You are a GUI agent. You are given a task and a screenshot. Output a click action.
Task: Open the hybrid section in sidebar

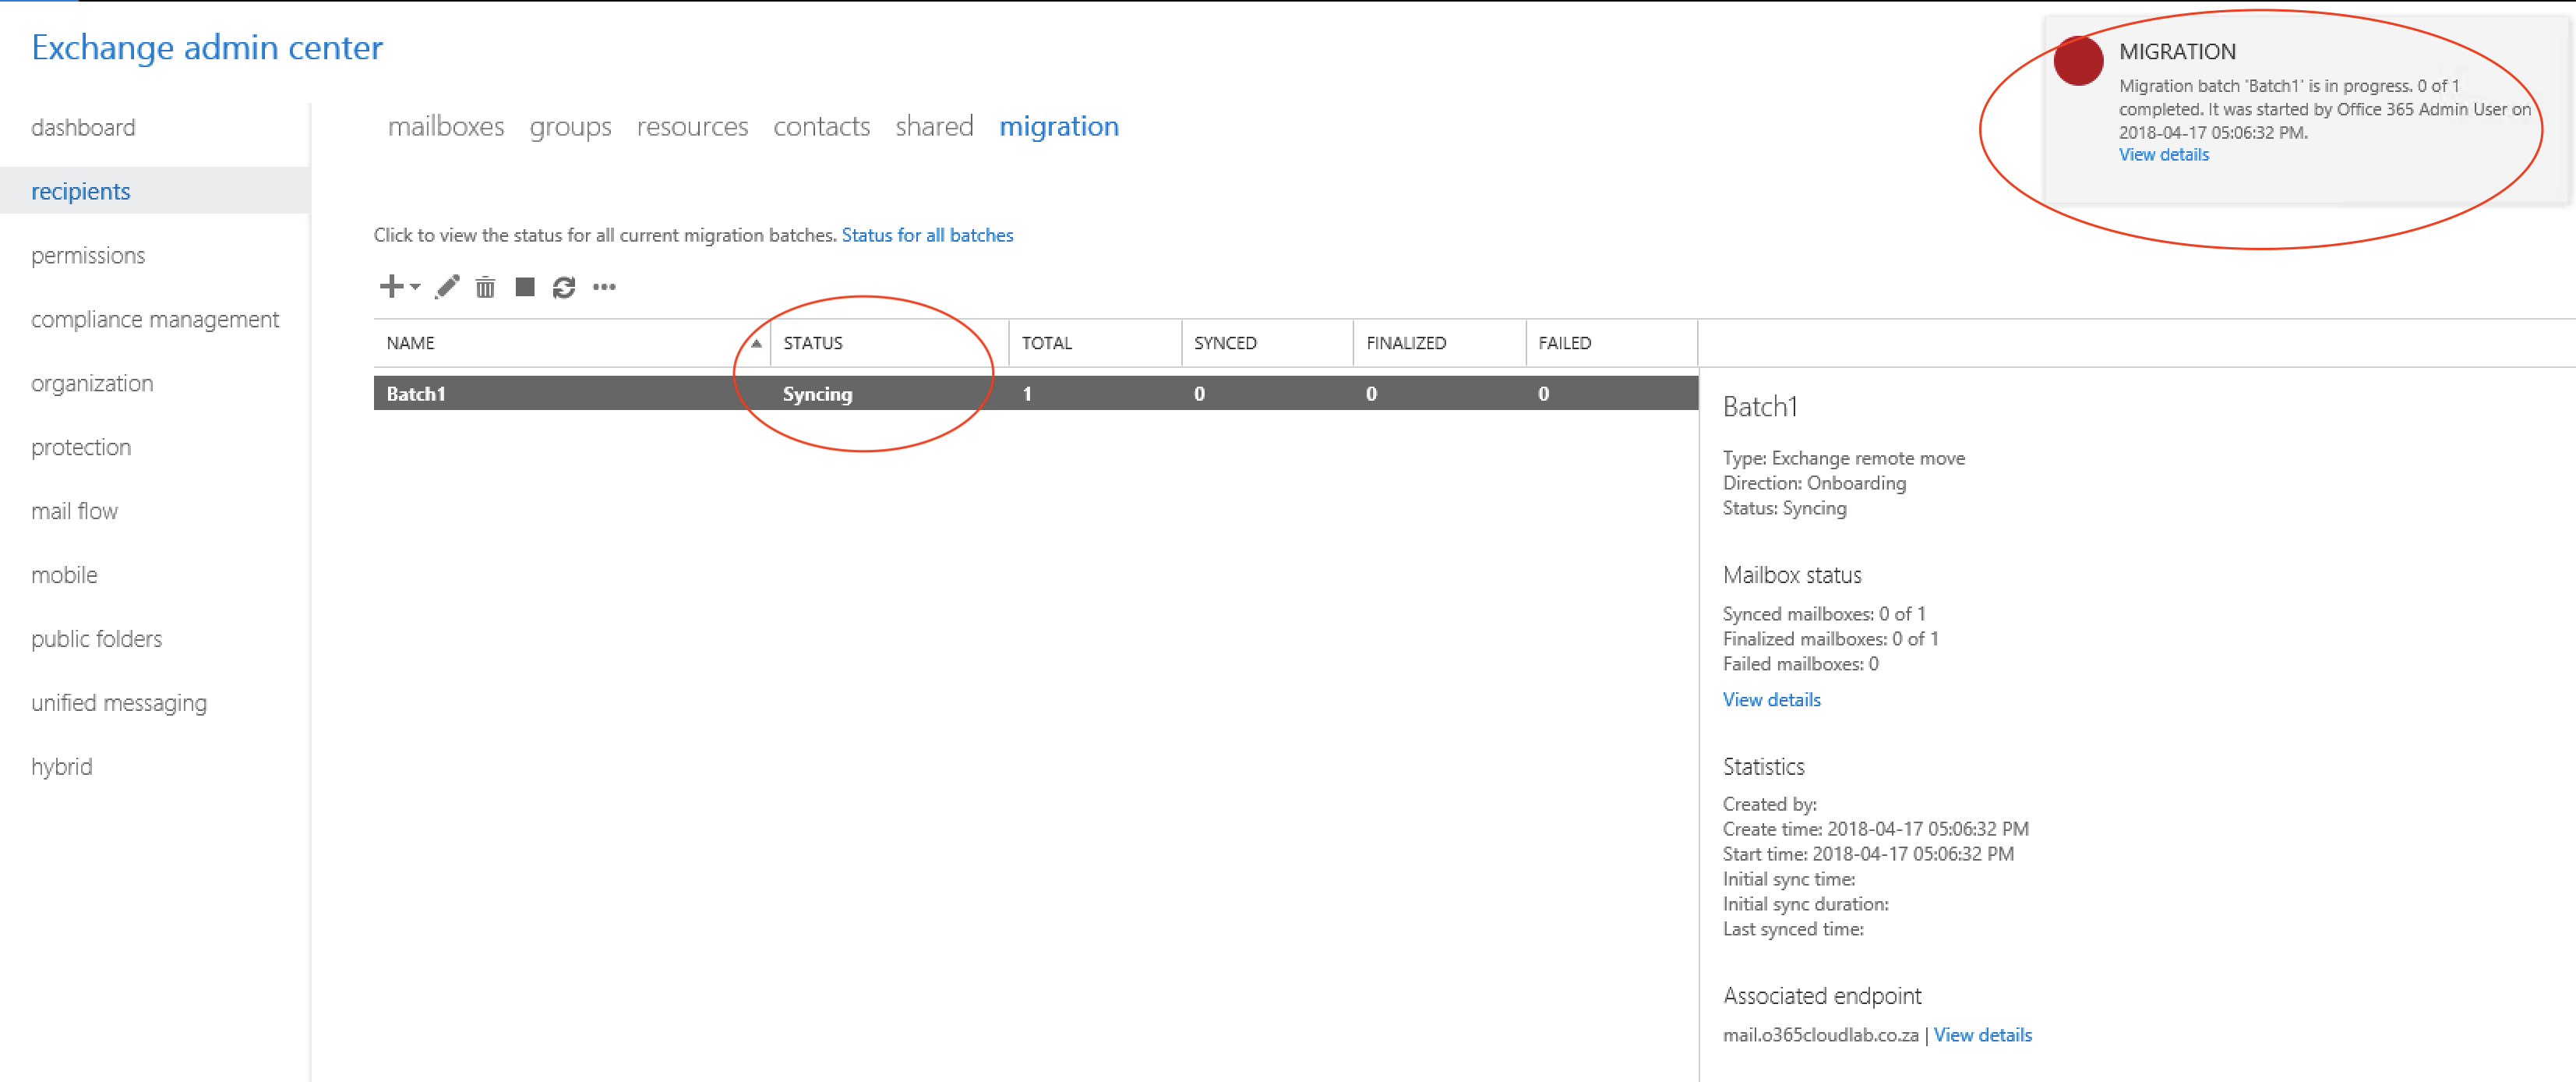pyautogui.click(x=61, y=767)
